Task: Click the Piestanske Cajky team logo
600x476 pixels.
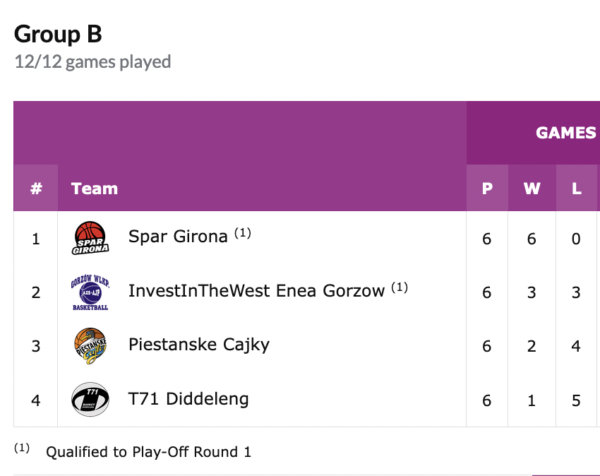Action: point(90,346)
